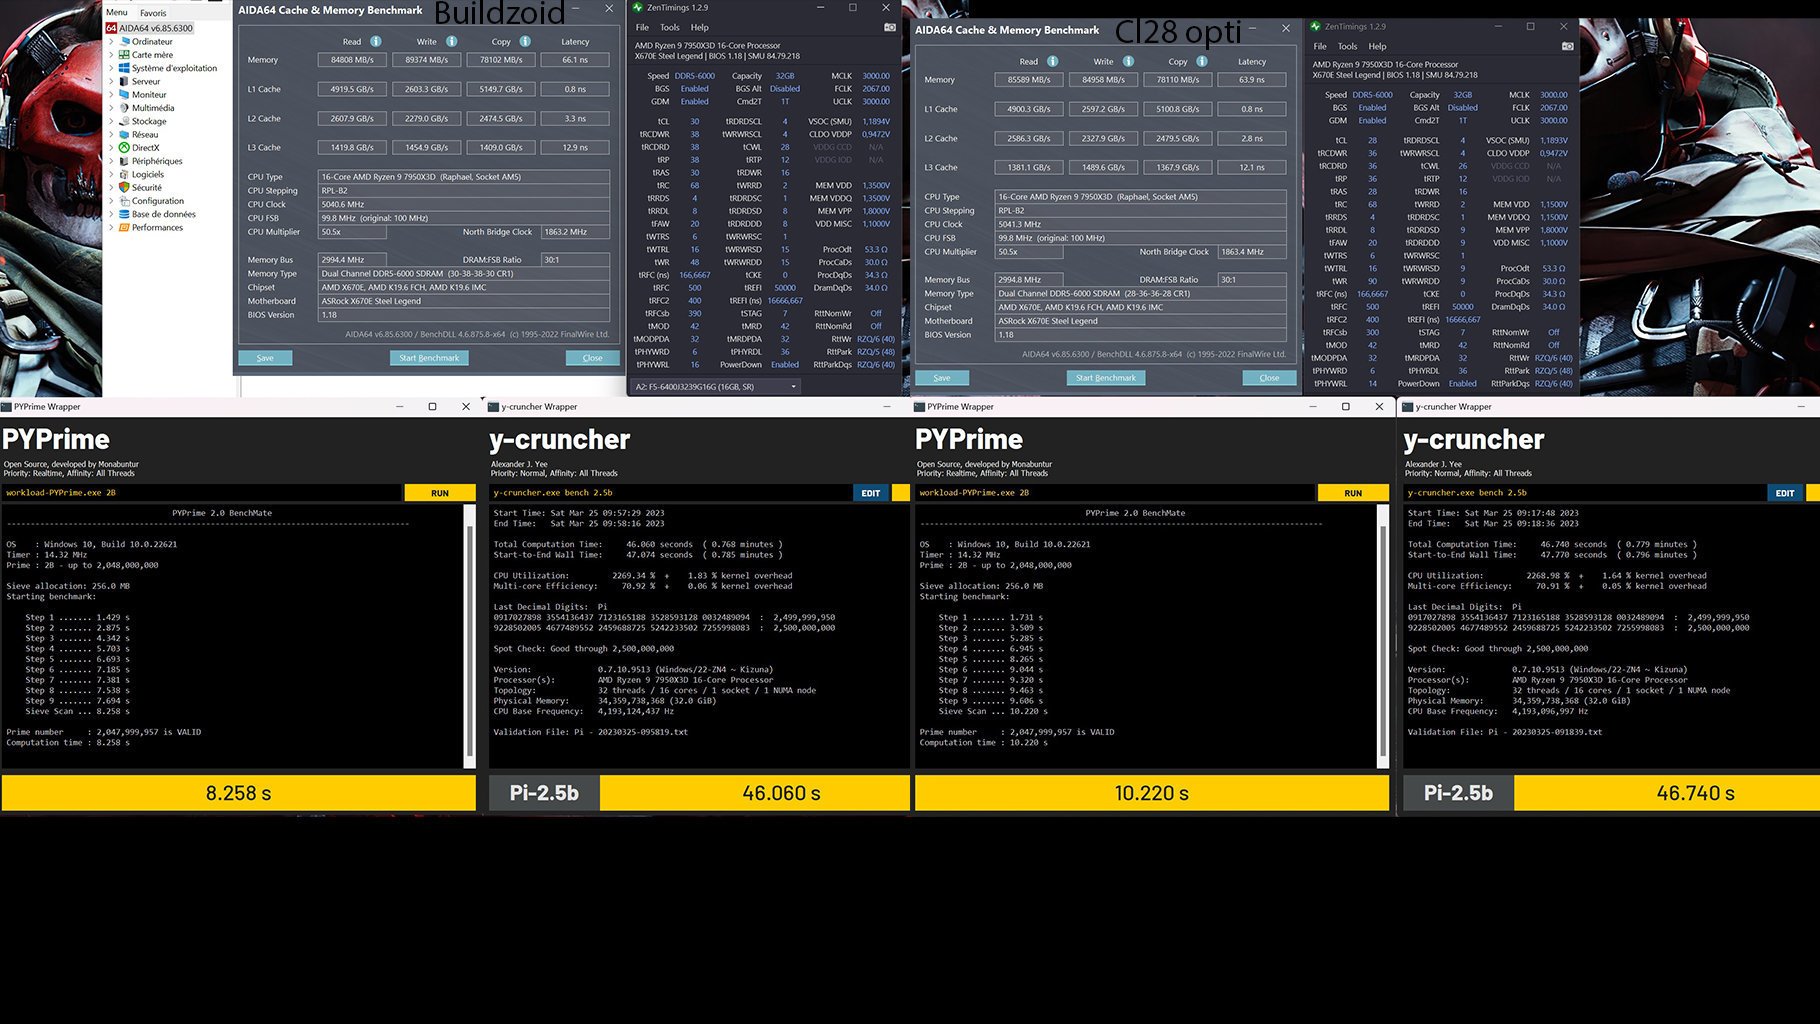
Task: Click the Moniteur display icon
Action: click(x=124, y=94)
